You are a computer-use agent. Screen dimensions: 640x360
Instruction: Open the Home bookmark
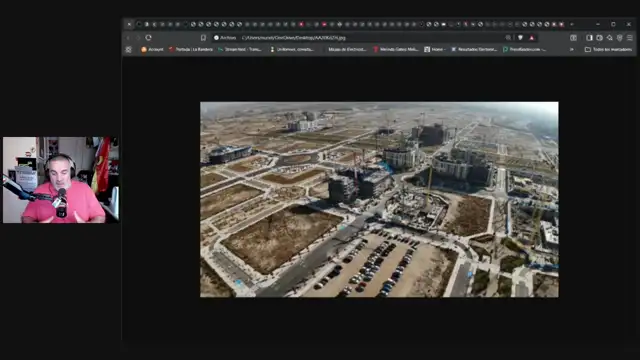coord(434,49)
